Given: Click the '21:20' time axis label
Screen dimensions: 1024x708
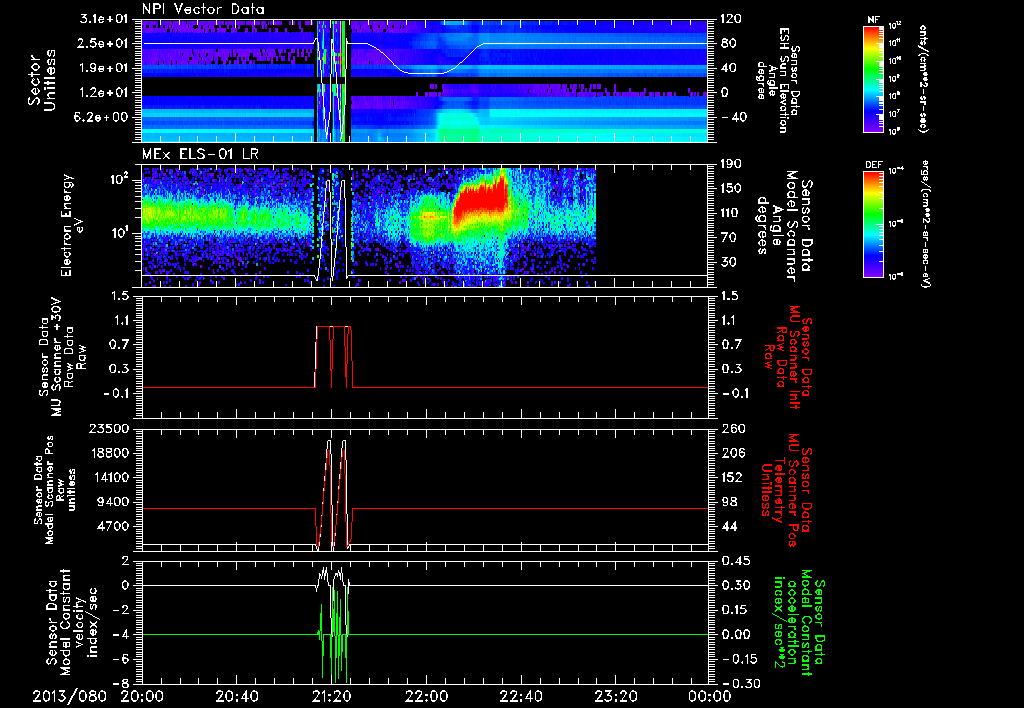Looking at the screenshot, I should coord(331,696).
